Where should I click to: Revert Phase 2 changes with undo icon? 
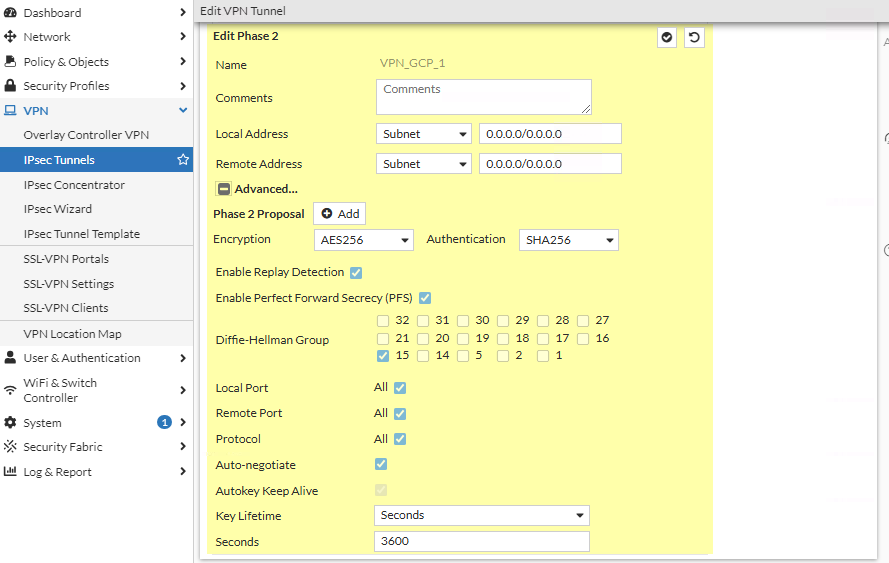click(x=694, y=37)
